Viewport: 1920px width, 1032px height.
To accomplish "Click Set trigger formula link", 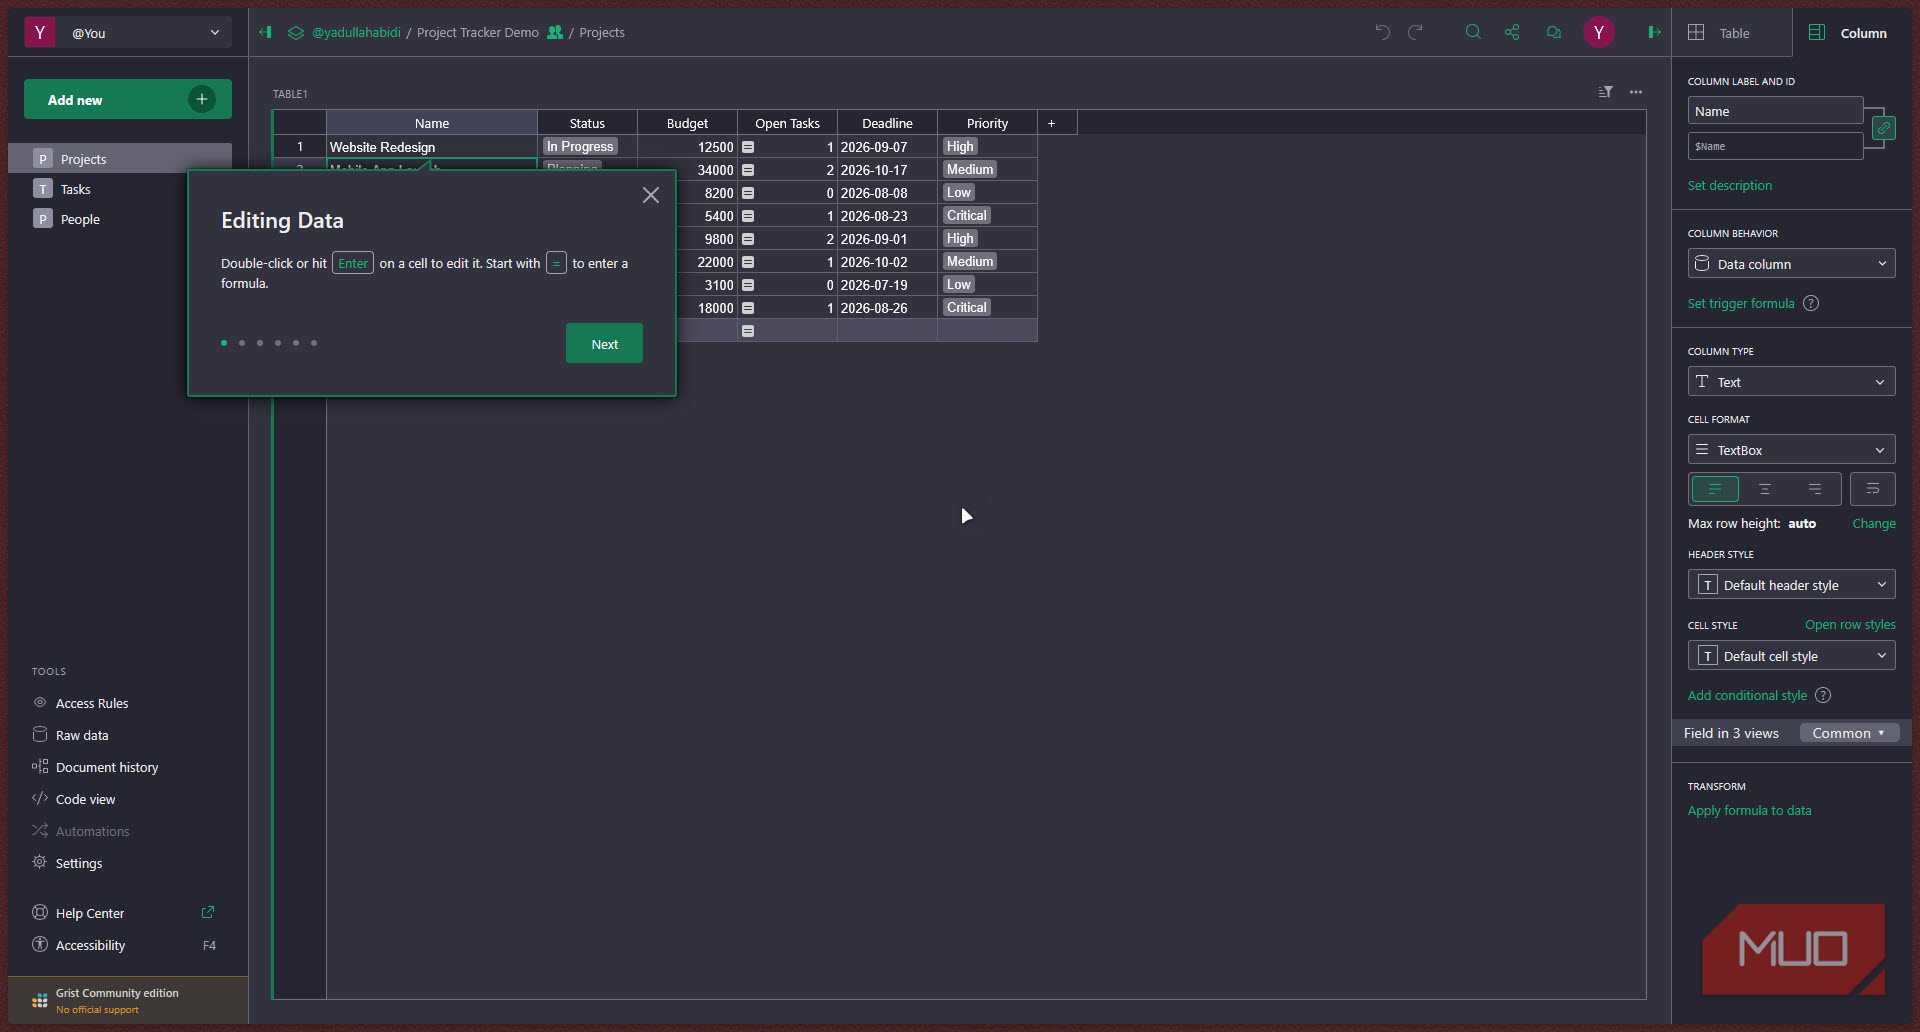I will [x=1741, y=303].
